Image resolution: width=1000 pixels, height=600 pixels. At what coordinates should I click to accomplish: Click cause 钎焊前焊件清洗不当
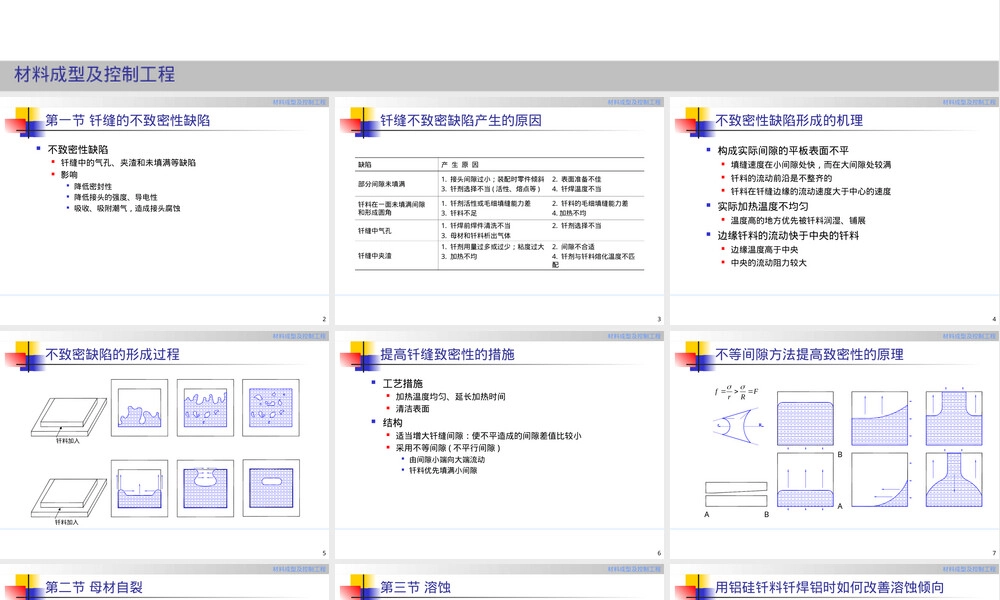(x=476, y=226)
